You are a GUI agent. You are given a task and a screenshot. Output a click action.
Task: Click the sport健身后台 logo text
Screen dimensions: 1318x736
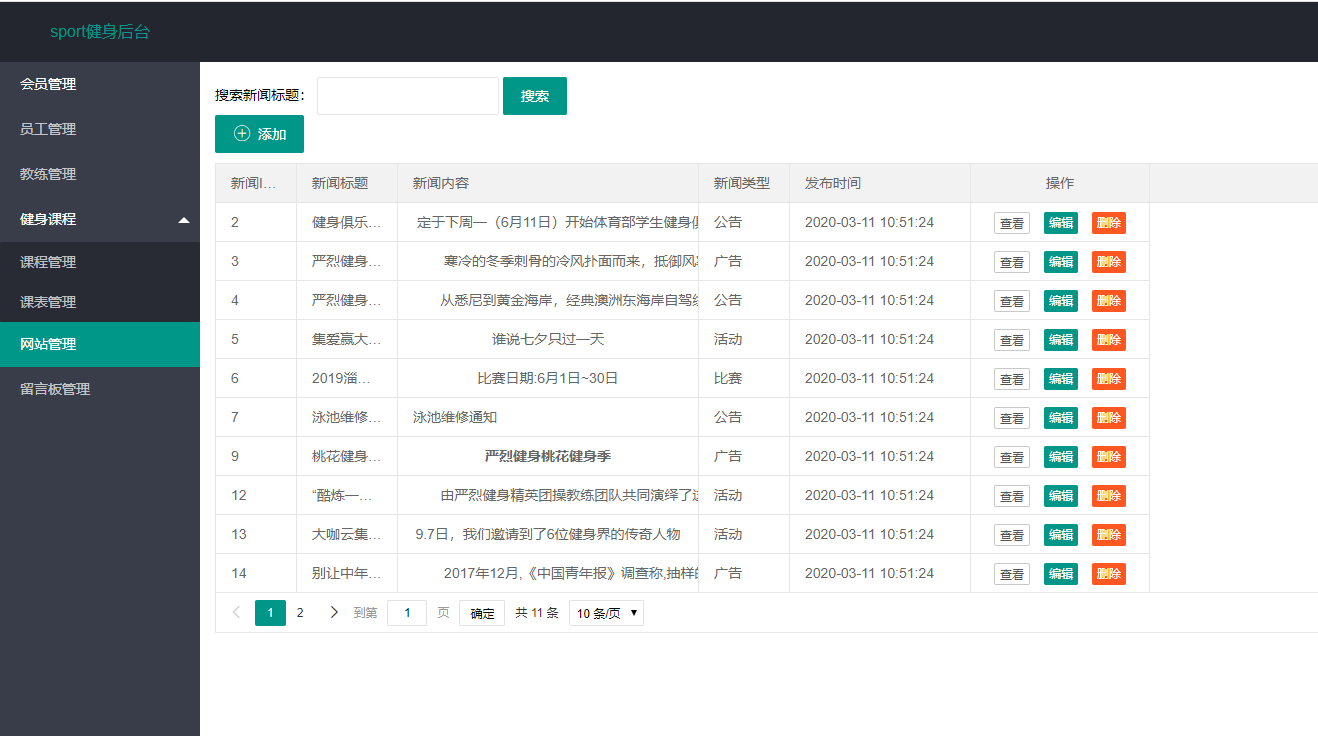[100, 31]
